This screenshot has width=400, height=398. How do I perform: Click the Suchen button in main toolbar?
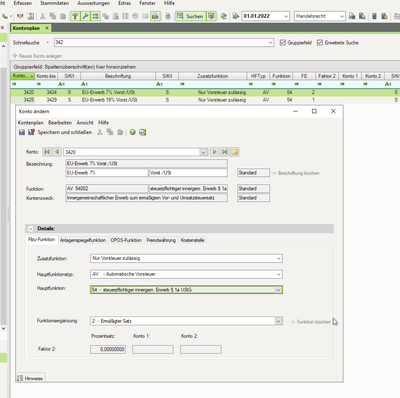tap(190, 16)
